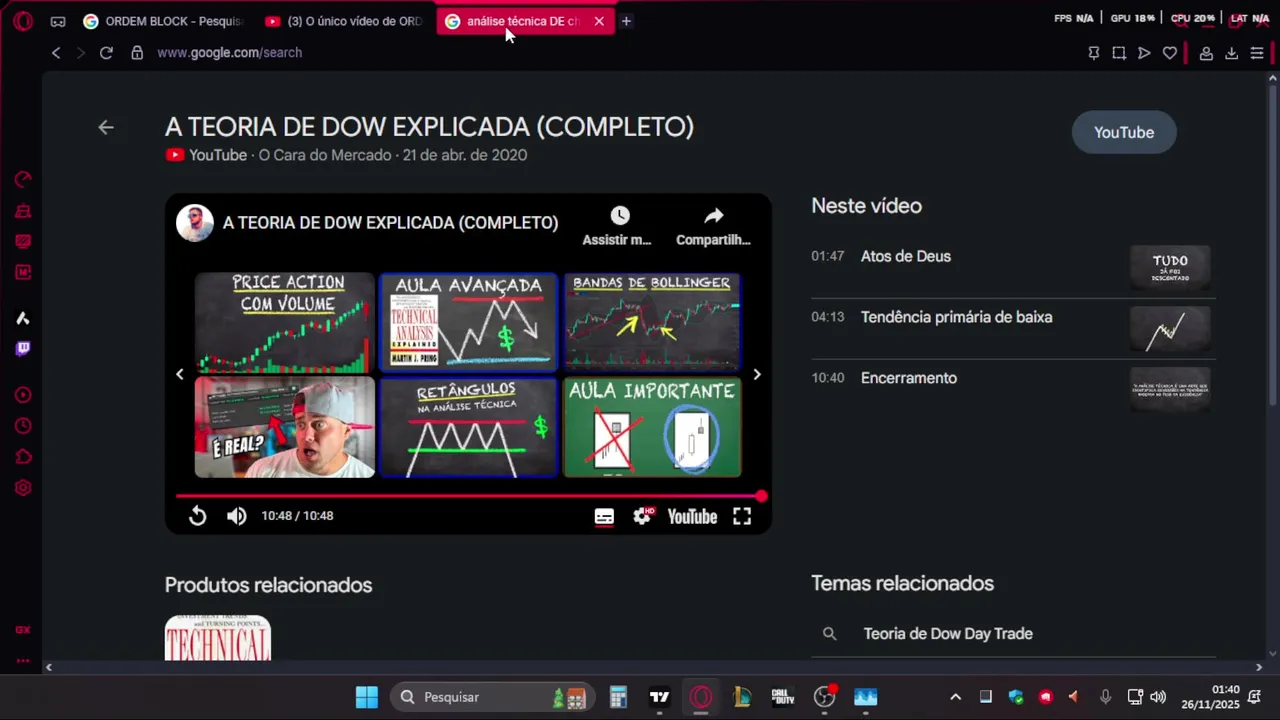Open the Opera GX main menu logo
Screen dimensions: 1280x720
pyautogui.click(x=23, y=21)
